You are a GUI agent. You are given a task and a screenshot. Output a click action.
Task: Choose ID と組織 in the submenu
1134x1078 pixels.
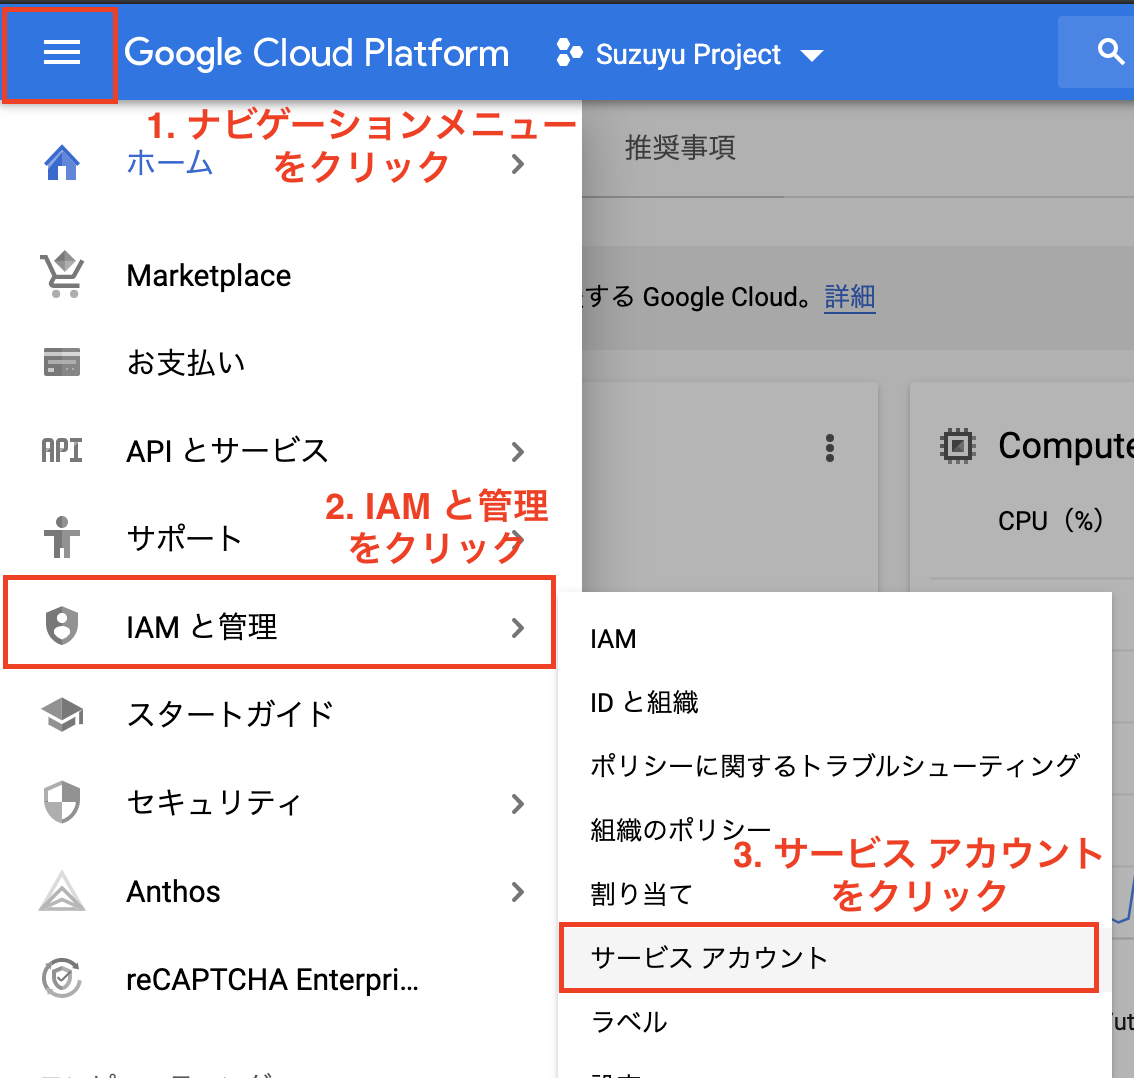click(x=644, y=702)
